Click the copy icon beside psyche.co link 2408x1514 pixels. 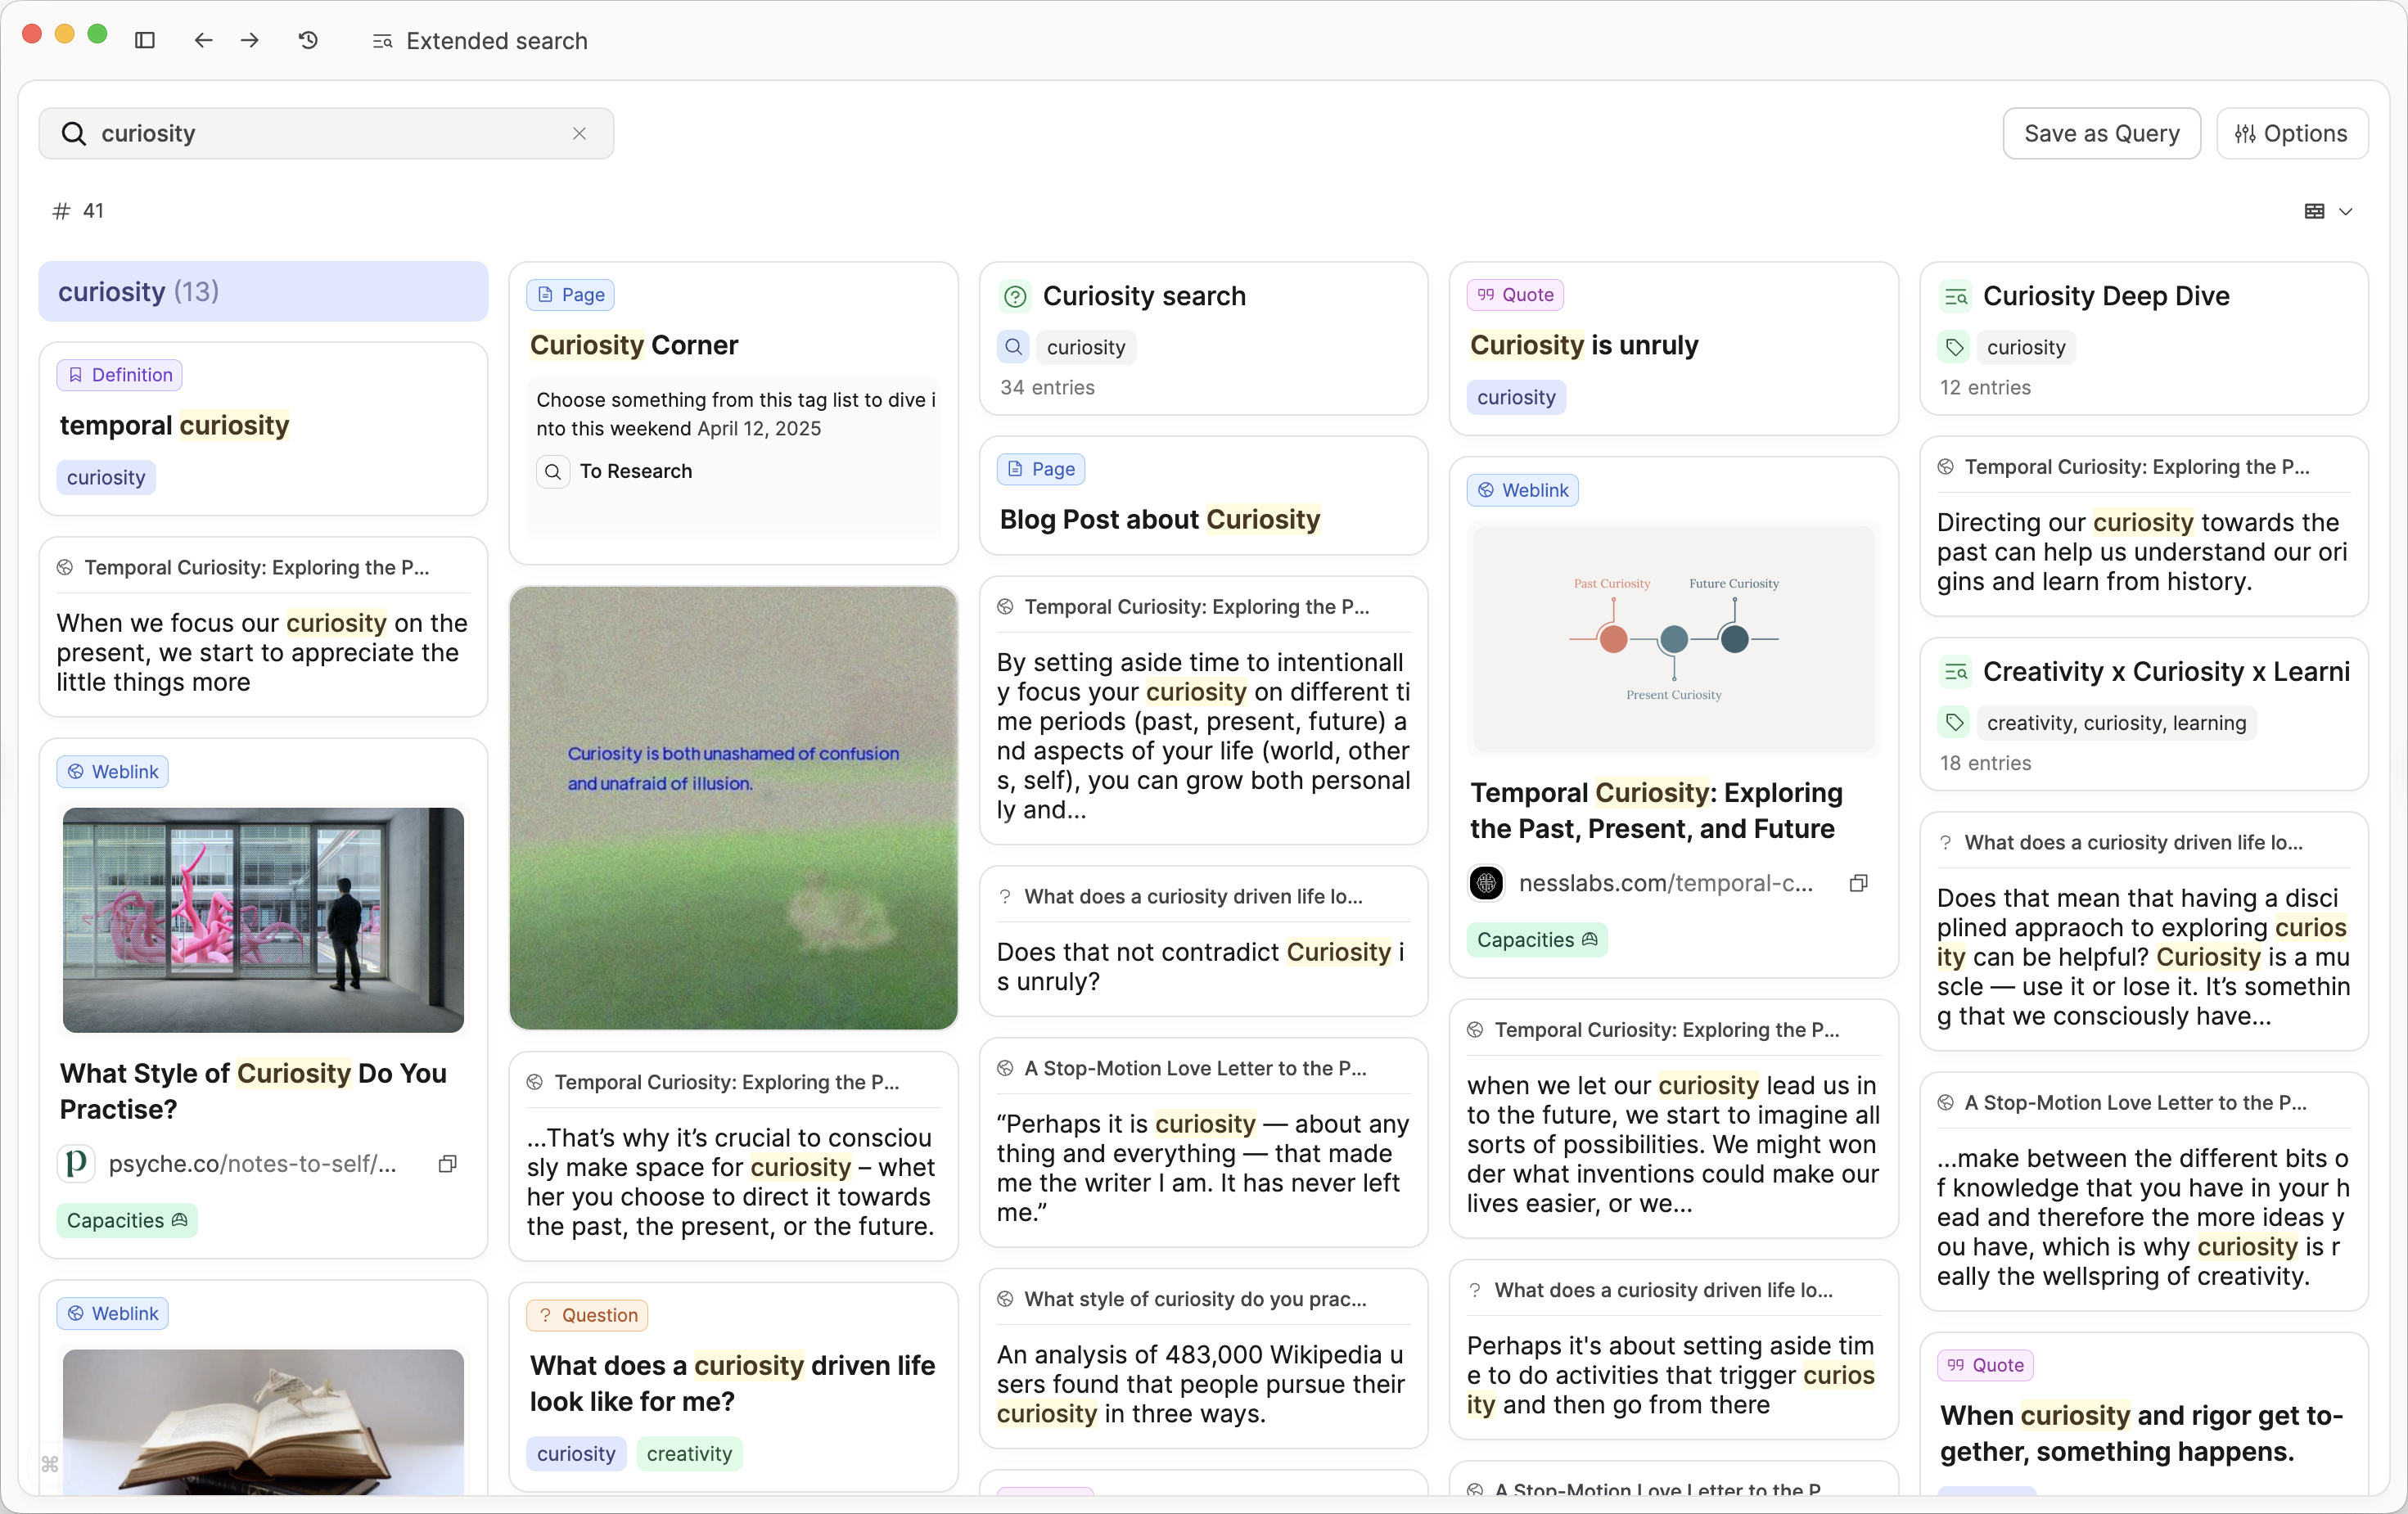point(448,1163)
